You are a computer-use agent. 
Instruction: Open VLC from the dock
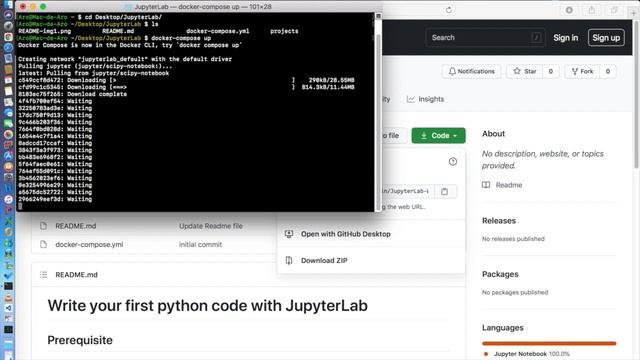point(8,298)
